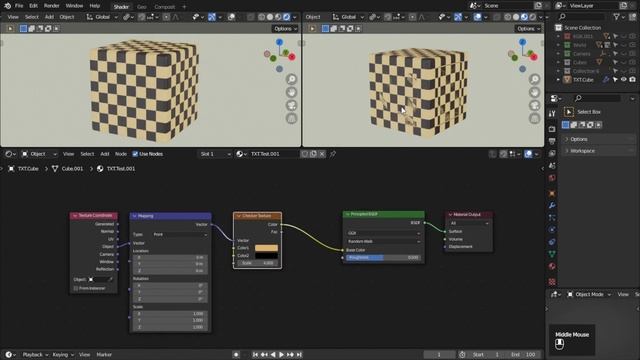Switch to the Geo workspace tab
The height and width of the screenshot is (360, 640).
click(142, 7)
